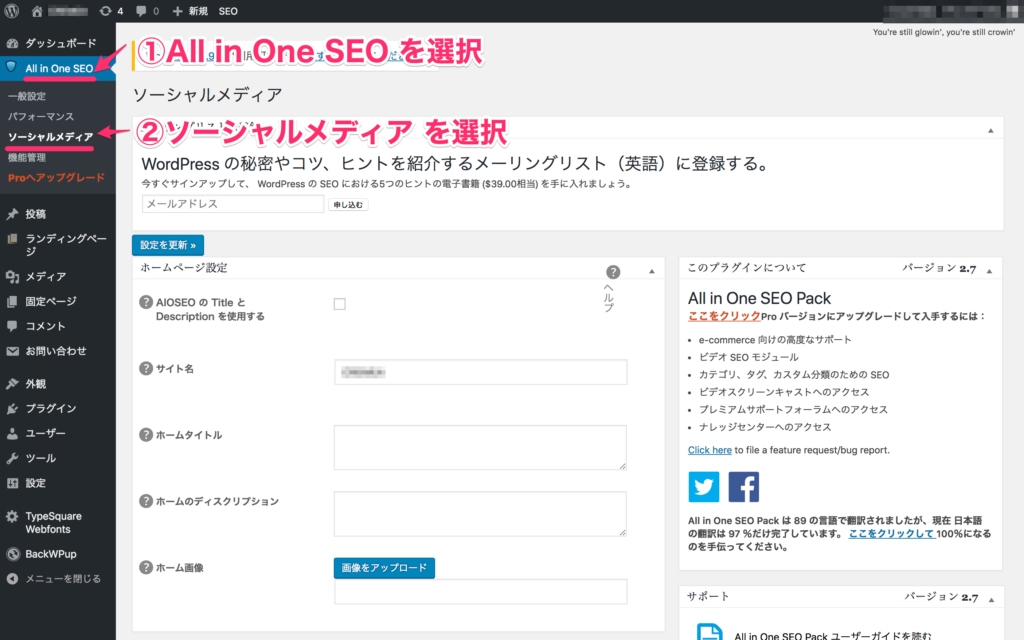Click the Plugins plug icon
The height and width of the screenshot is (640, 1024).
(12, 408)
